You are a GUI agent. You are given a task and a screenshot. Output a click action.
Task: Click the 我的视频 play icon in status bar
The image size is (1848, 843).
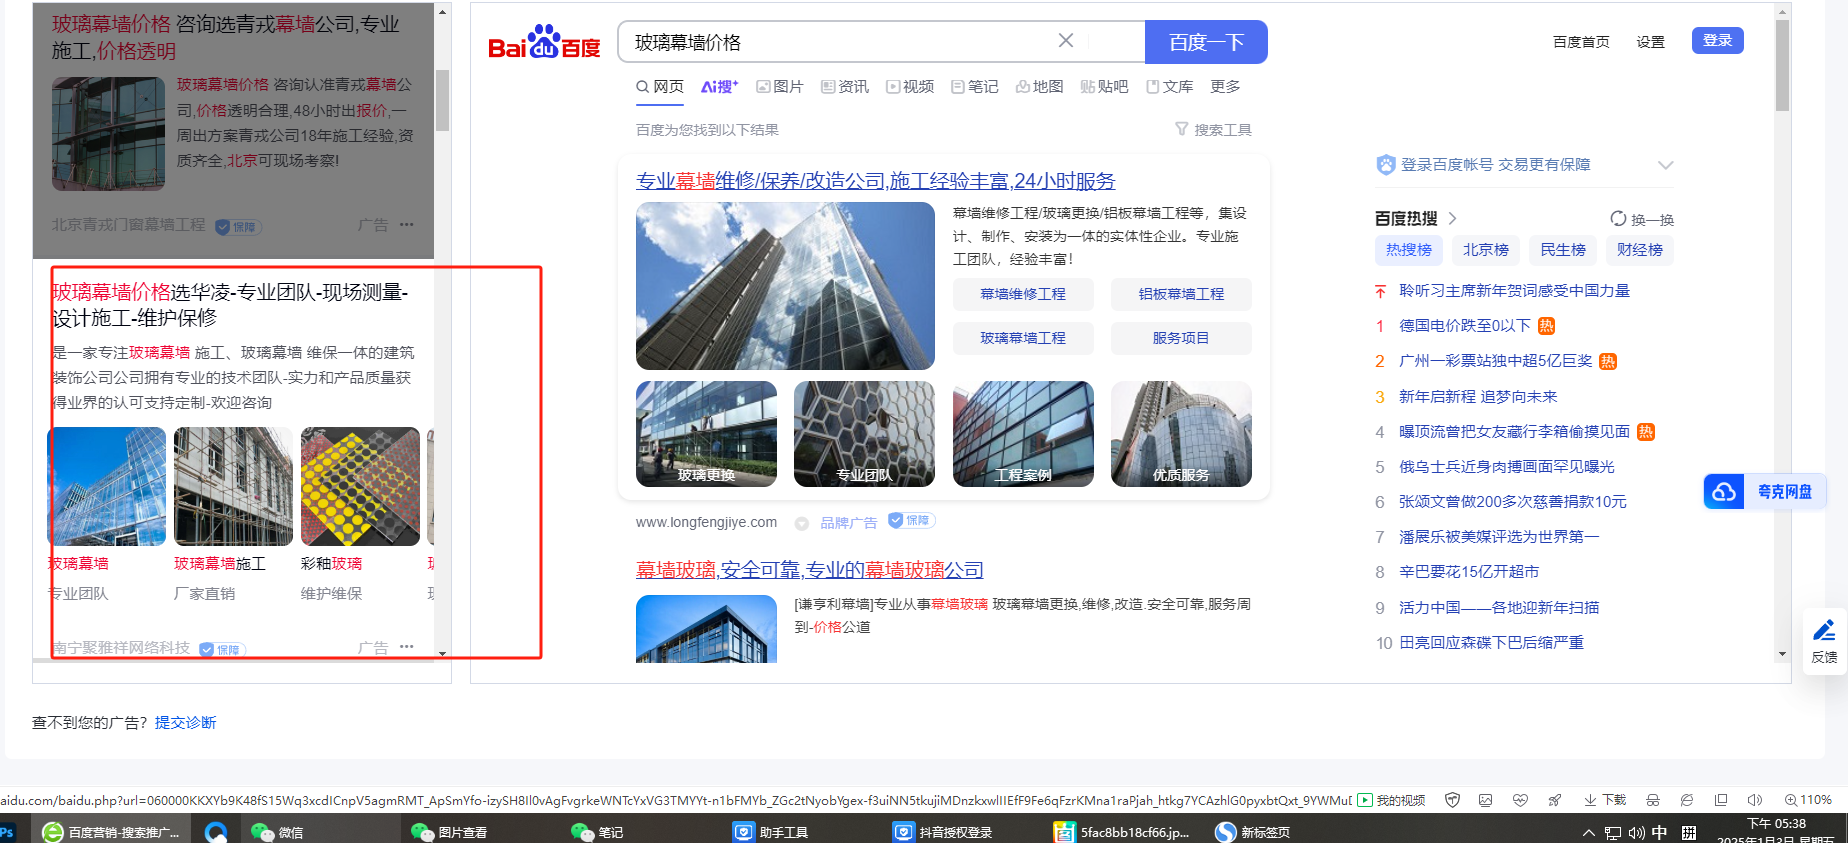(1365, 800)
